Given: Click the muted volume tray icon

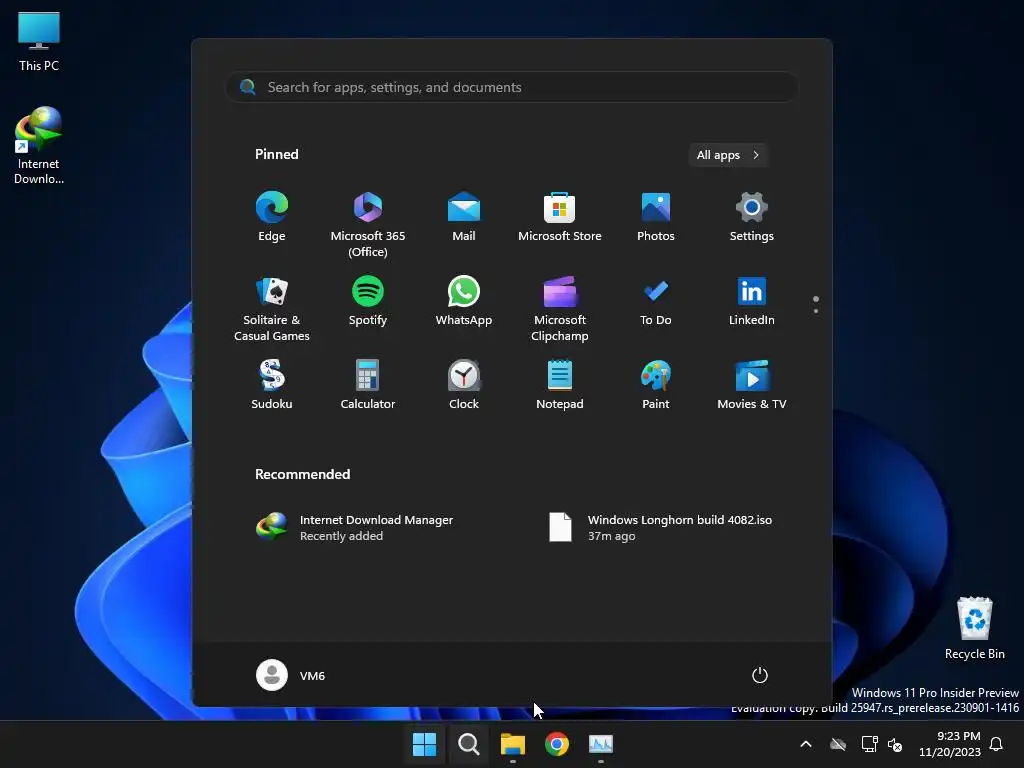Looking at the screenshot, I should click(895, 744).
